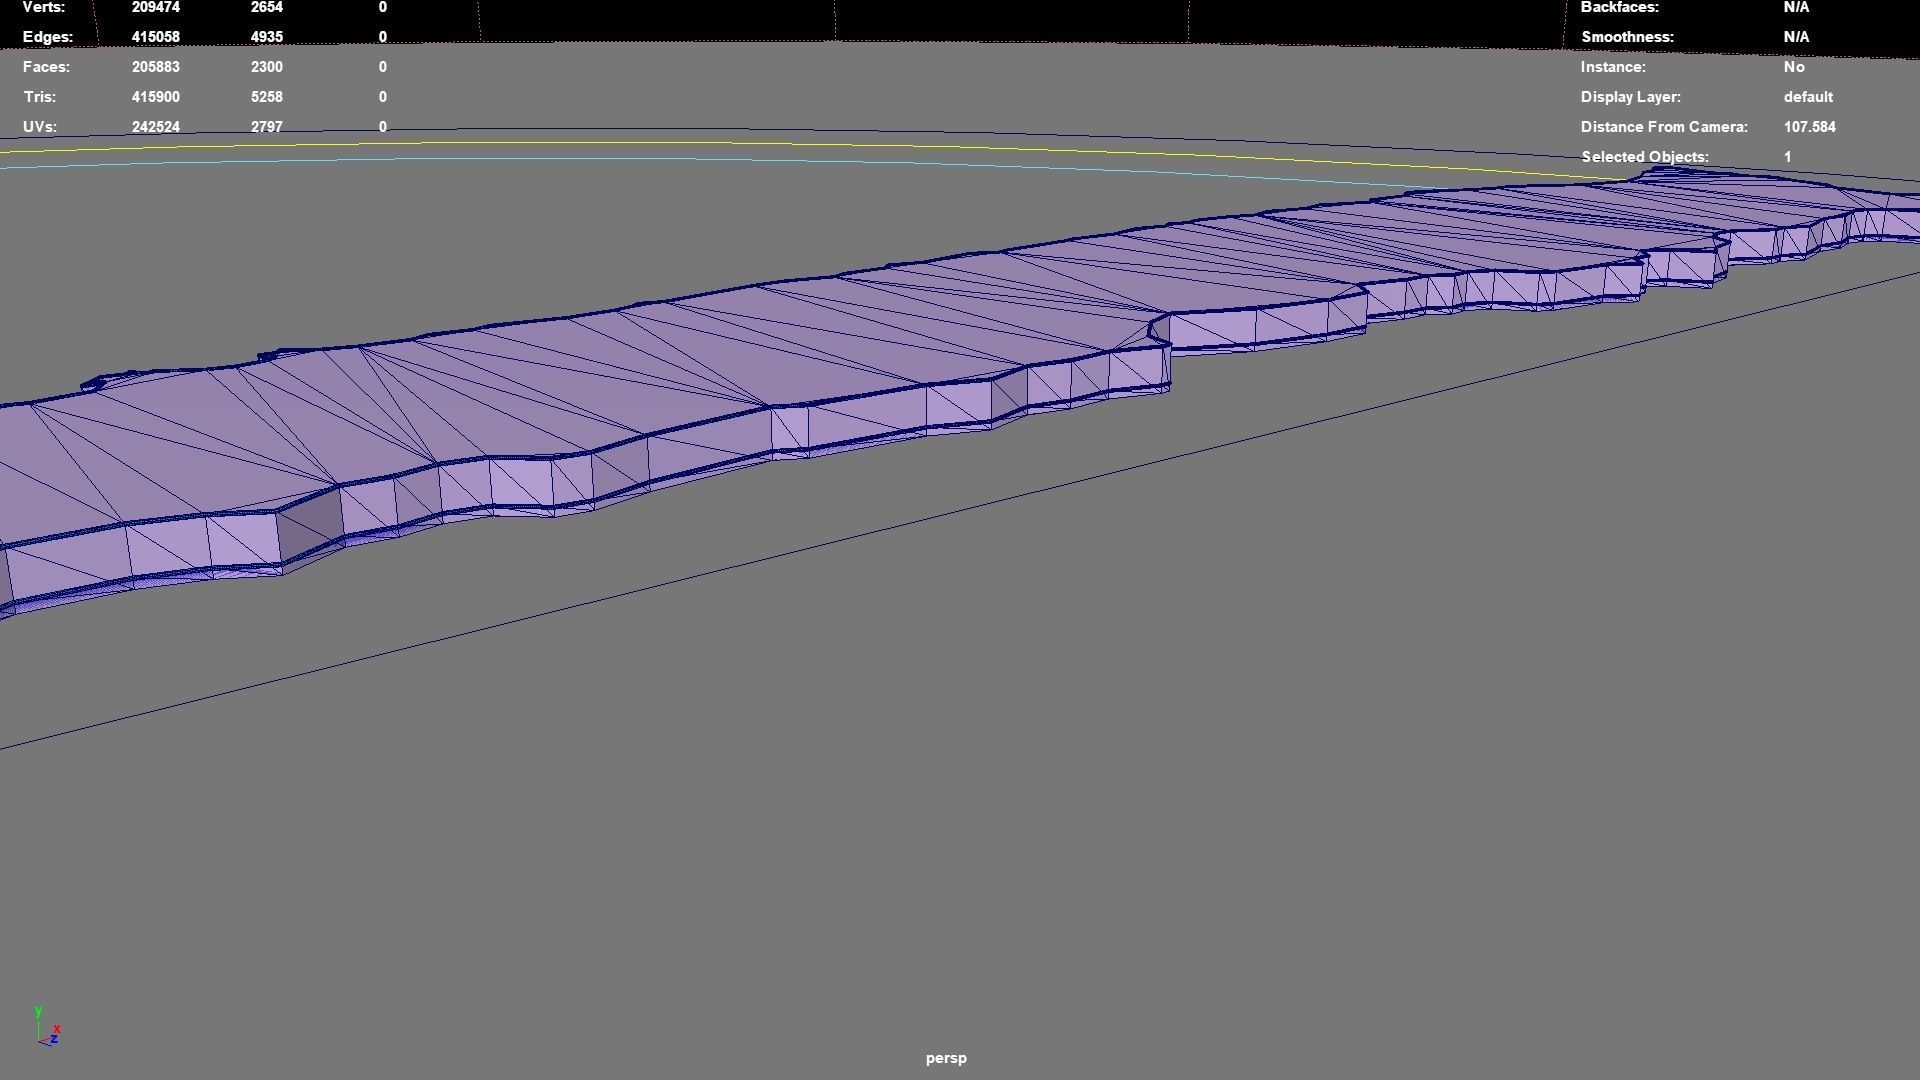Click the UVs: label in the HUD
Screen dimensions: 1920x1080
(40, 127)
